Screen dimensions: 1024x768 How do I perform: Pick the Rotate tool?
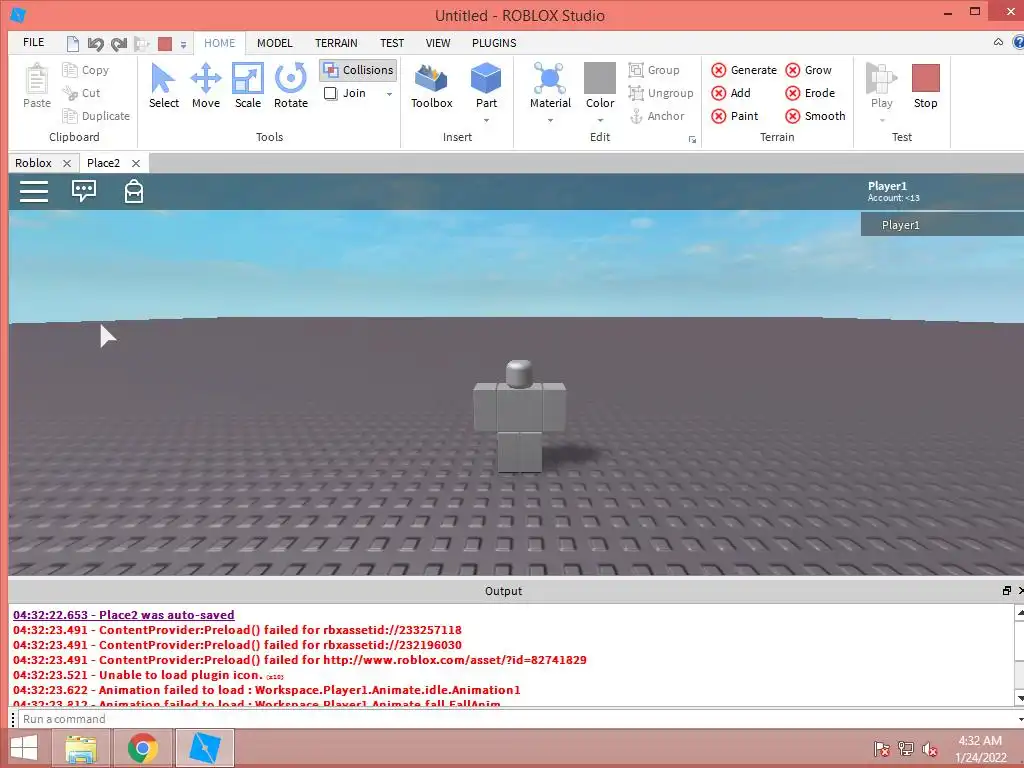291,86
